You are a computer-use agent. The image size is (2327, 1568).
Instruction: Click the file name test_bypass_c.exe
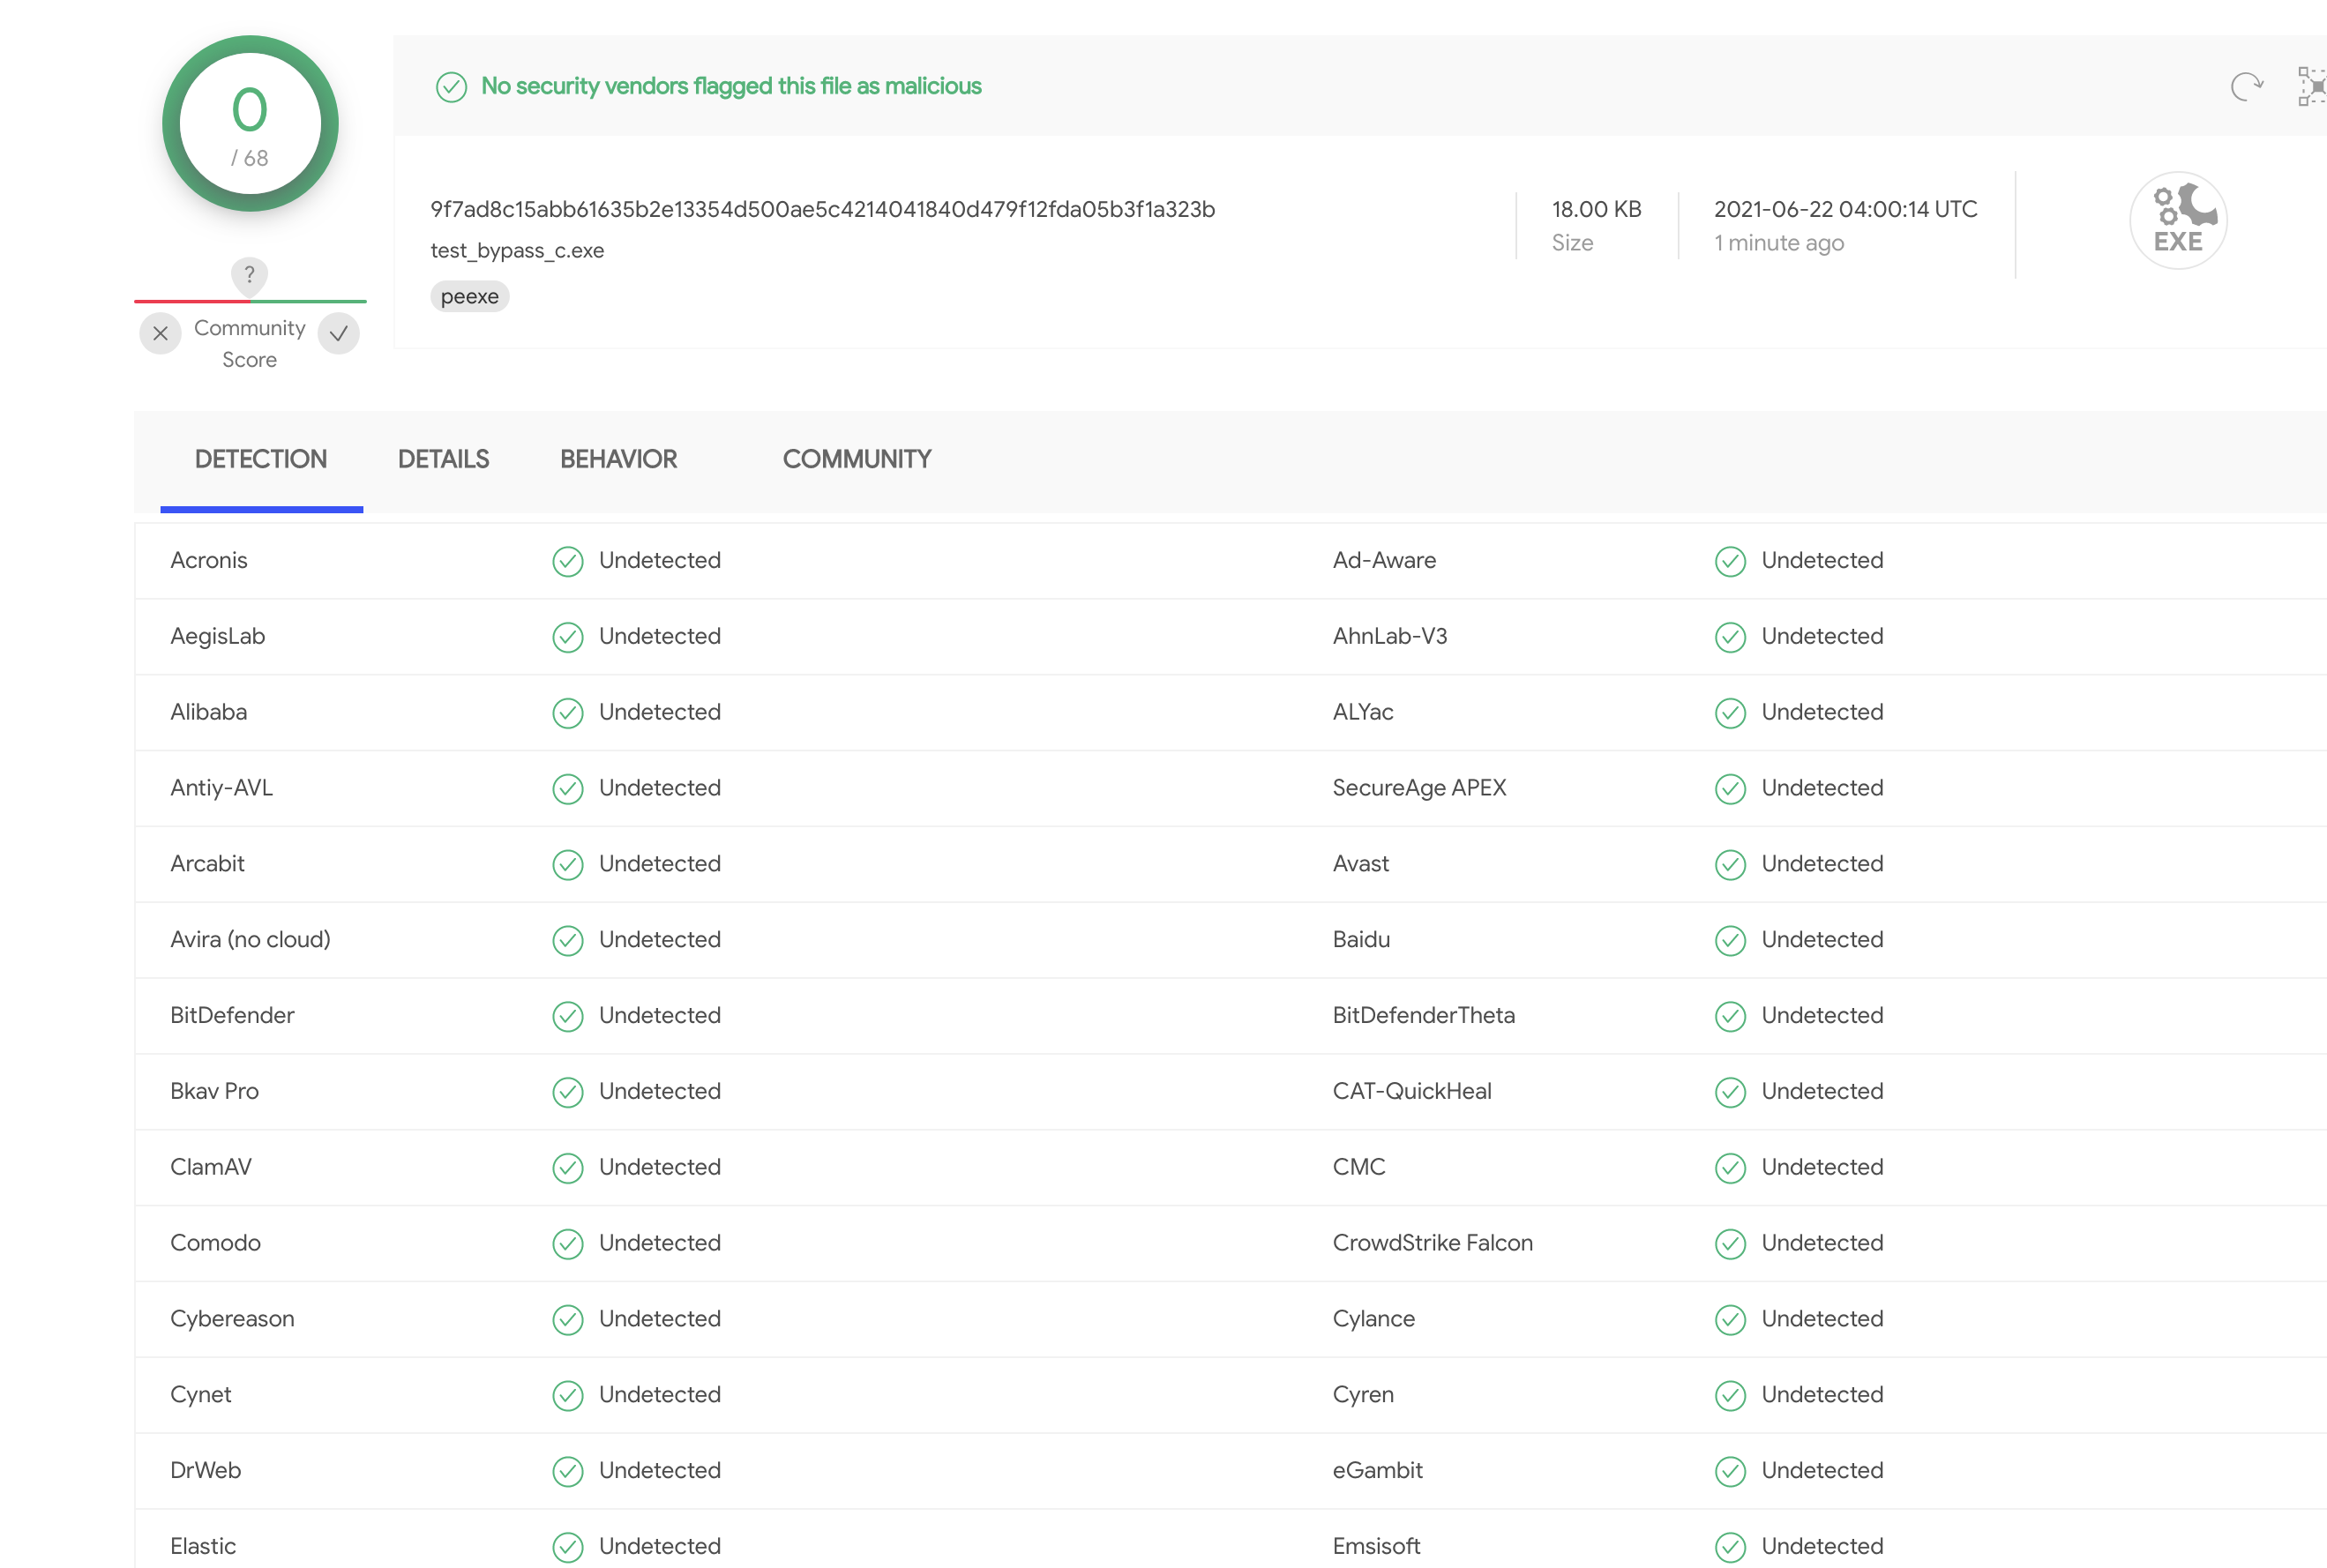pos(517,250)
